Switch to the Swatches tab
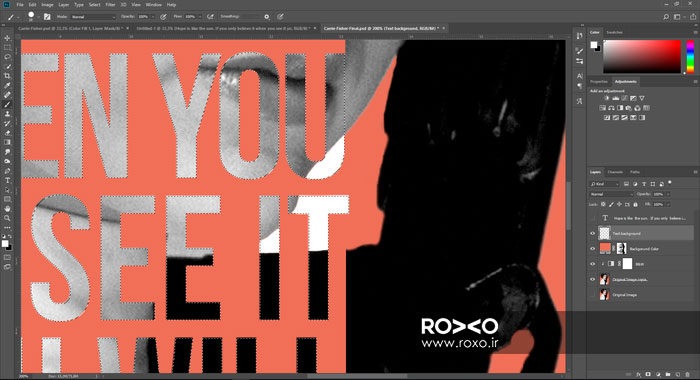Screen dimensions: 700x380 pos(614,32)
